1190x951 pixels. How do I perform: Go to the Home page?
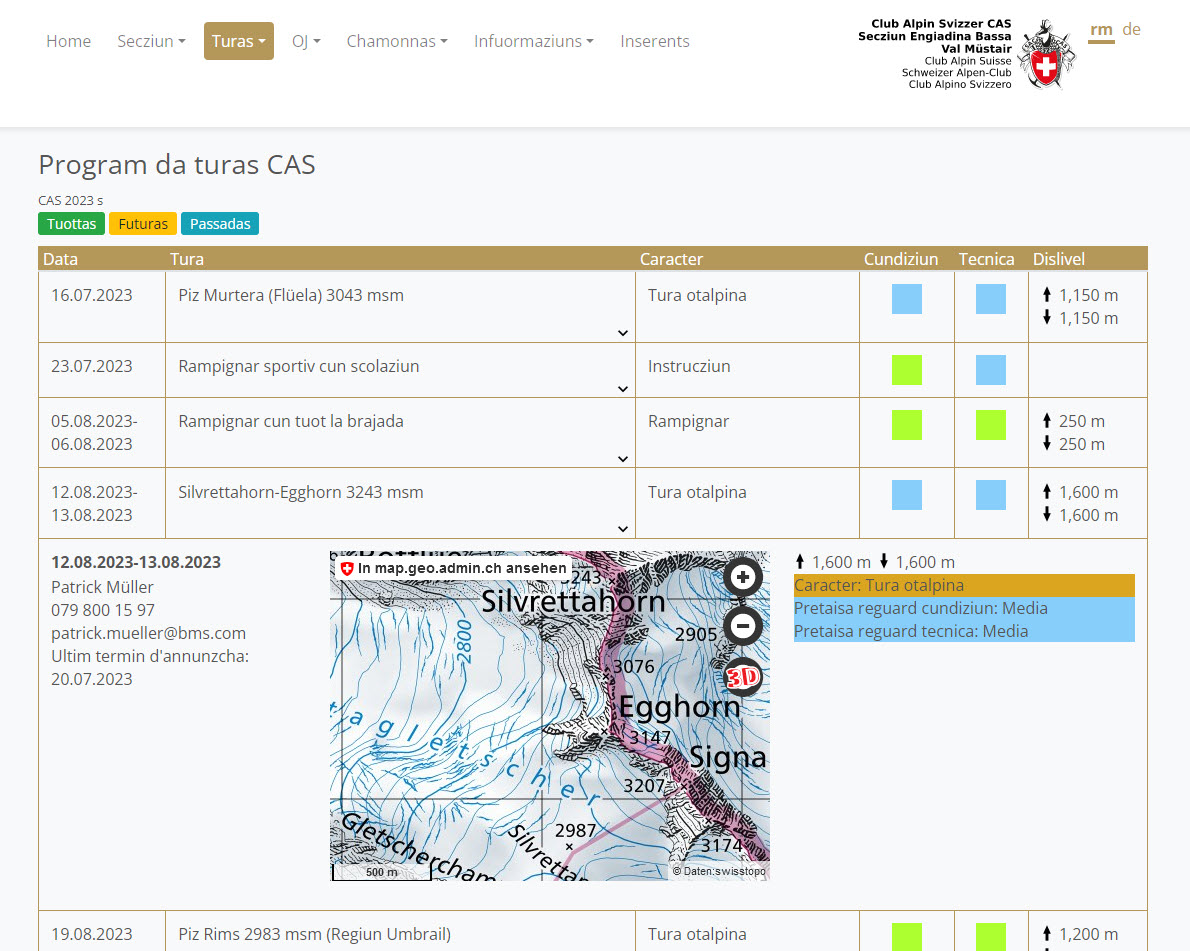pyautogui.click(x=68, y=41)
